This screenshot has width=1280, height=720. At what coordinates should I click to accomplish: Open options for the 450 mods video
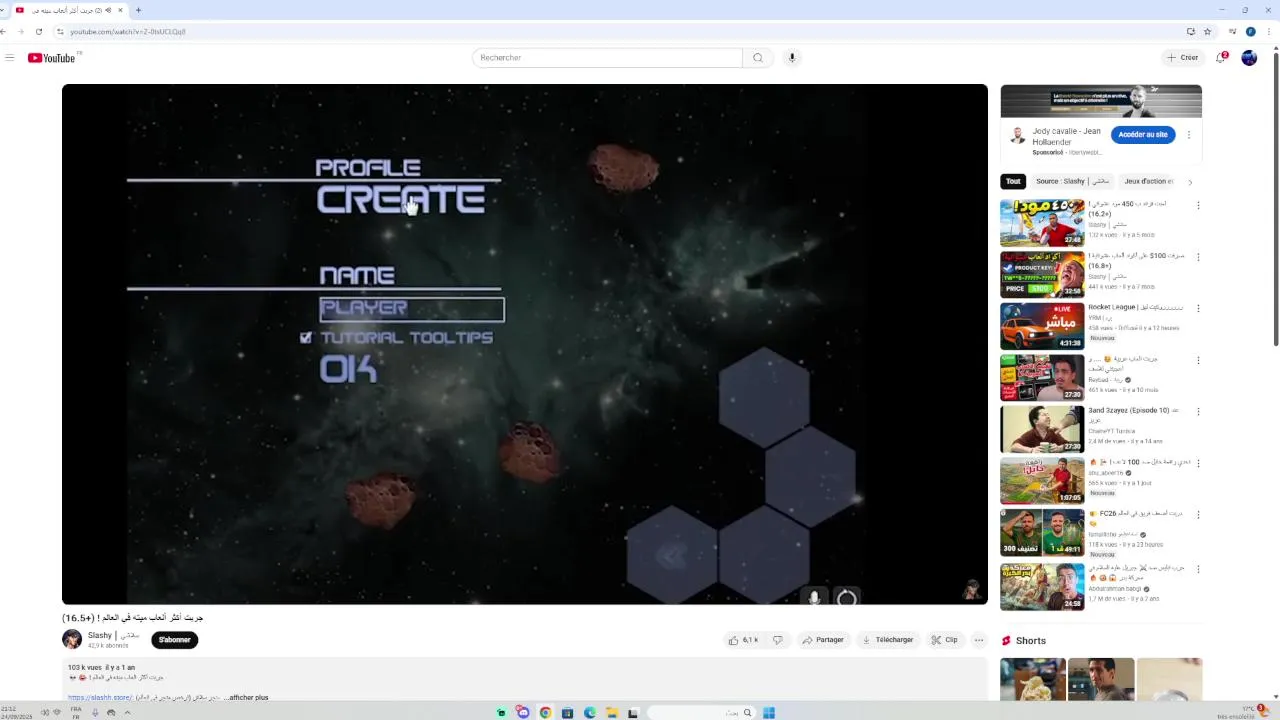click(1198, 205)
